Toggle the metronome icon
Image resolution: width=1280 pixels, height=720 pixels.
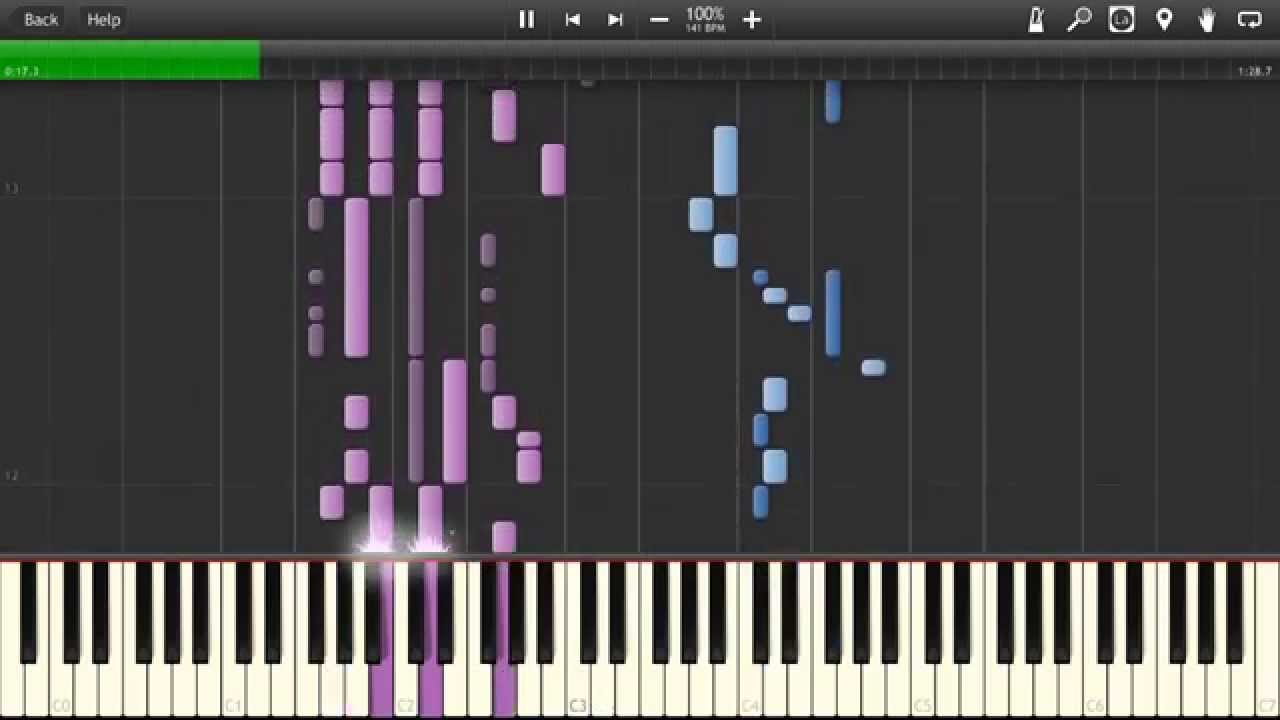pos(1036,19)
